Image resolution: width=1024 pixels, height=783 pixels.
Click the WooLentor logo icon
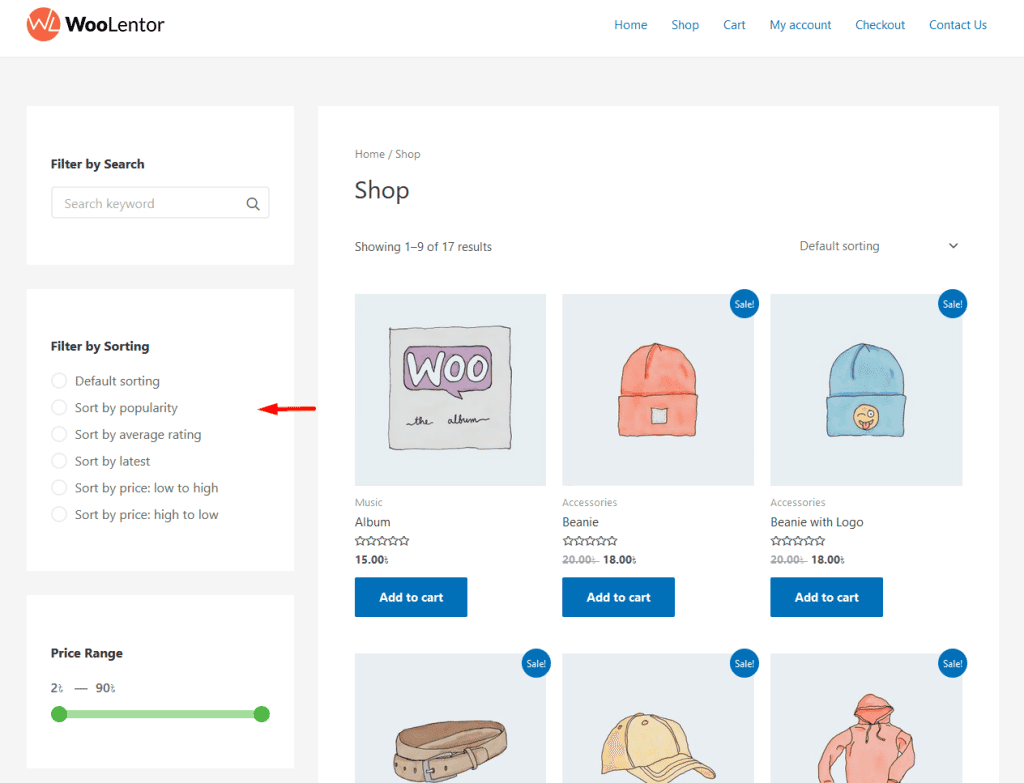tap(44, 25)
